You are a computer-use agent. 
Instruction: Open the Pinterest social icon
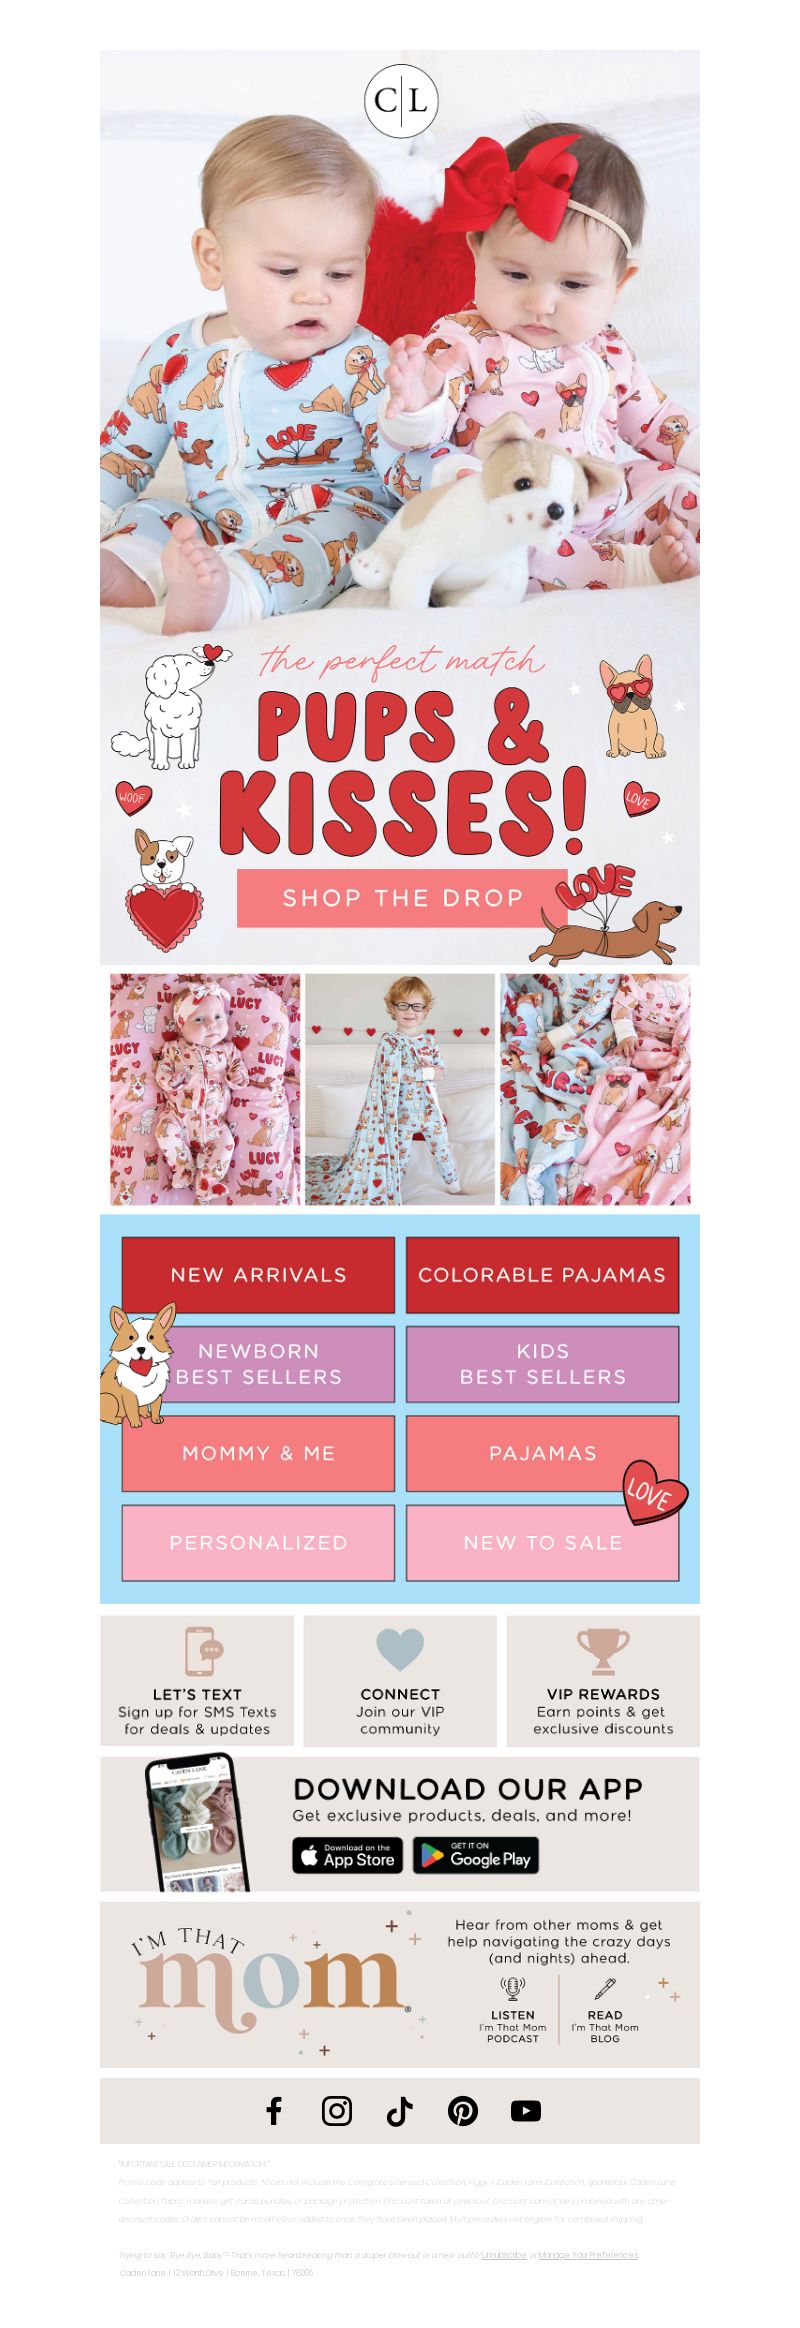click(463, 2110)
